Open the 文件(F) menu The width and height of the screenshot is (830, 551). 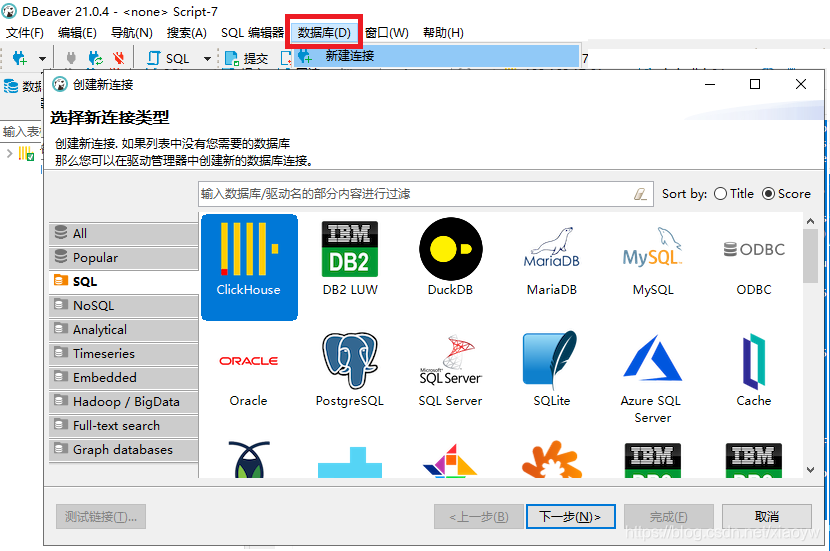click(x=25, y=33)
